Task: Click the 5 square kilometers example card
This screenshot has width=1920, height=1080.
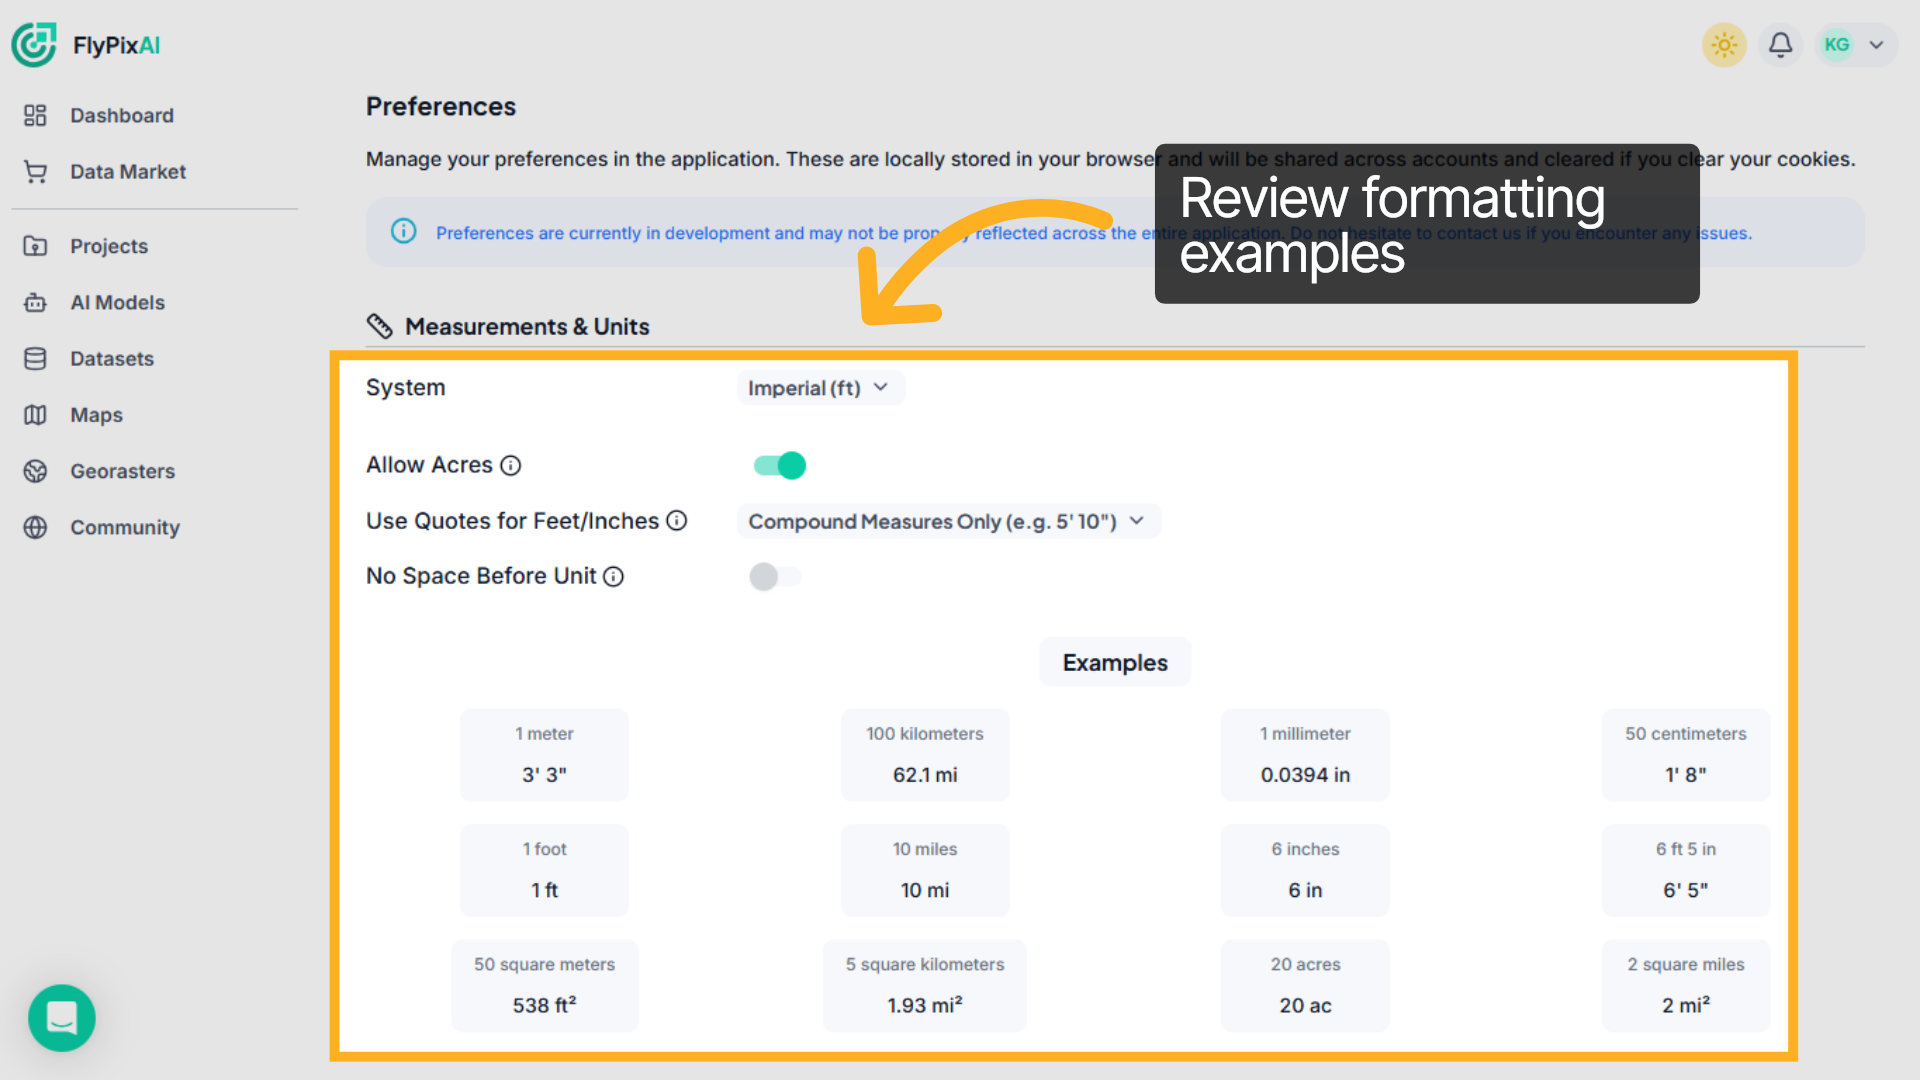Action: (925, 985)
